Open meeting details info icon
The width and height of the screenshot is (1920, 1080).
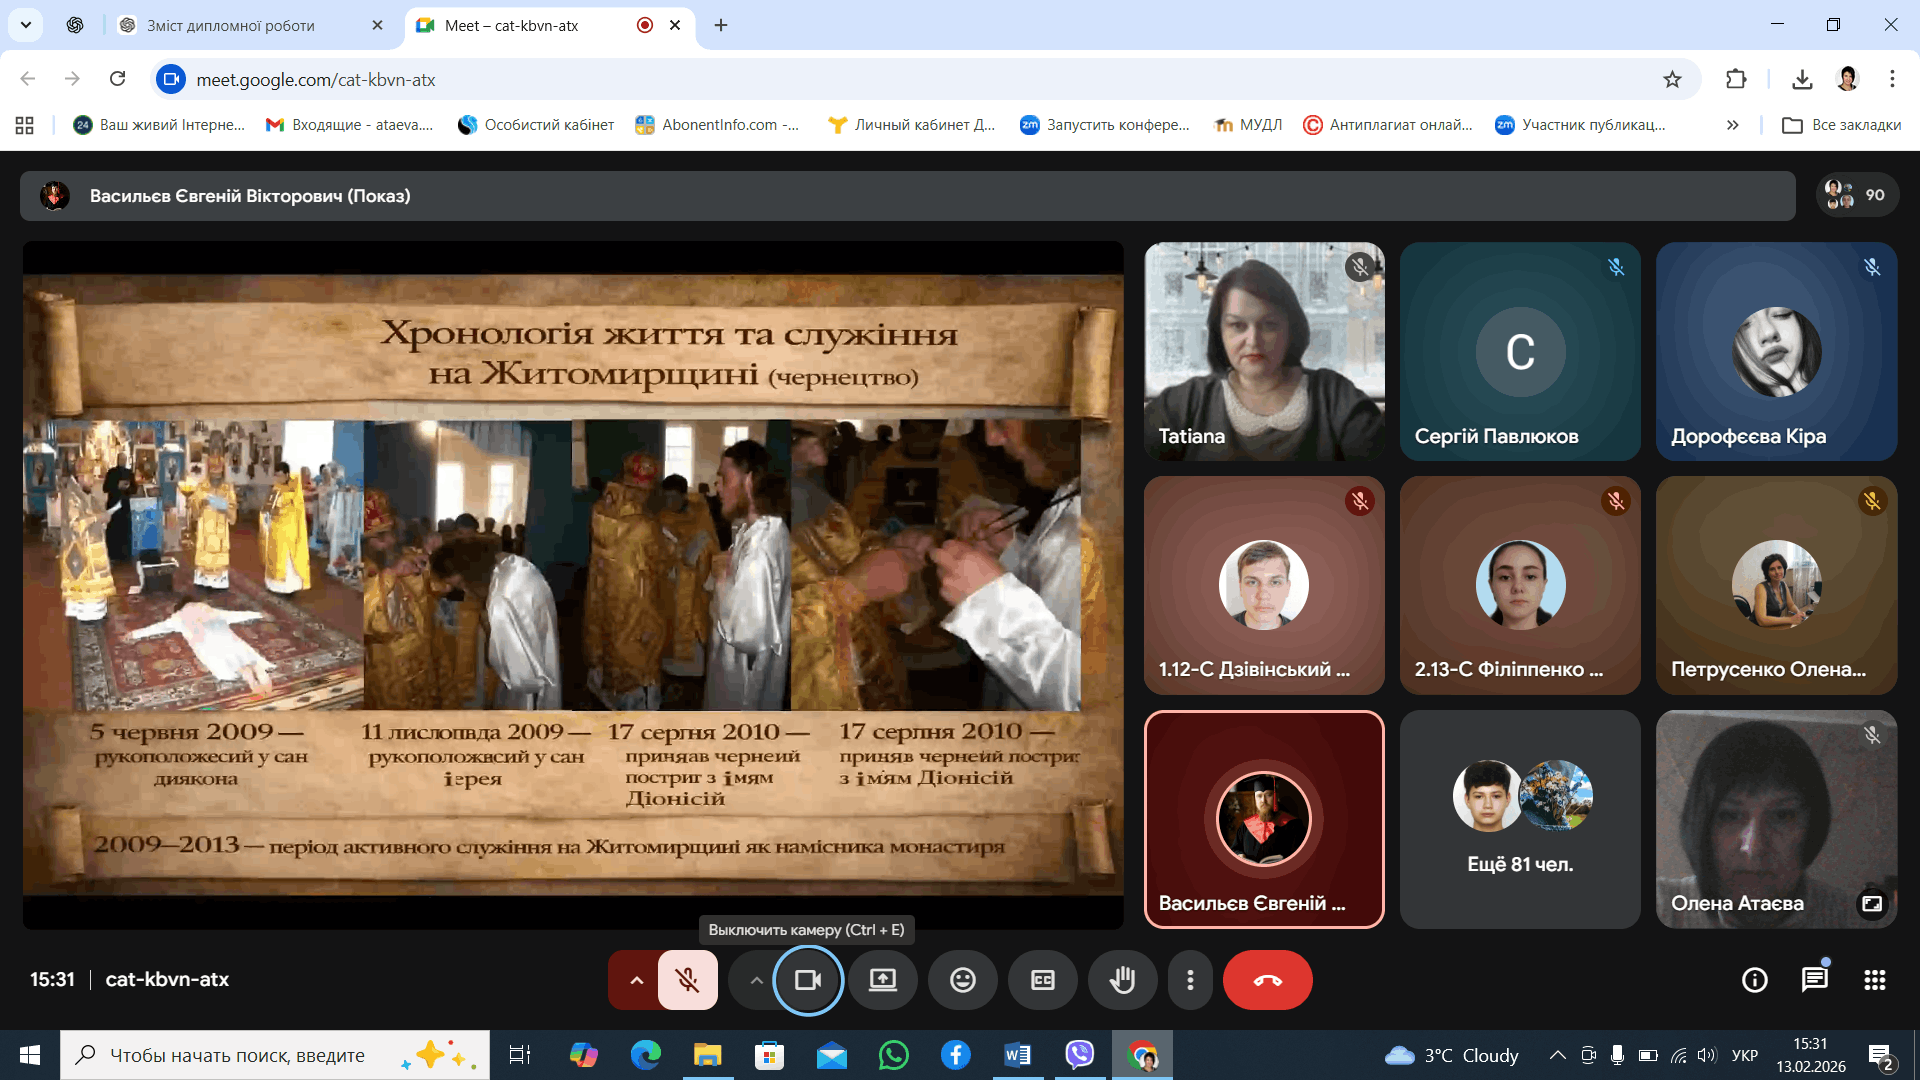(x=1754, y=980)
